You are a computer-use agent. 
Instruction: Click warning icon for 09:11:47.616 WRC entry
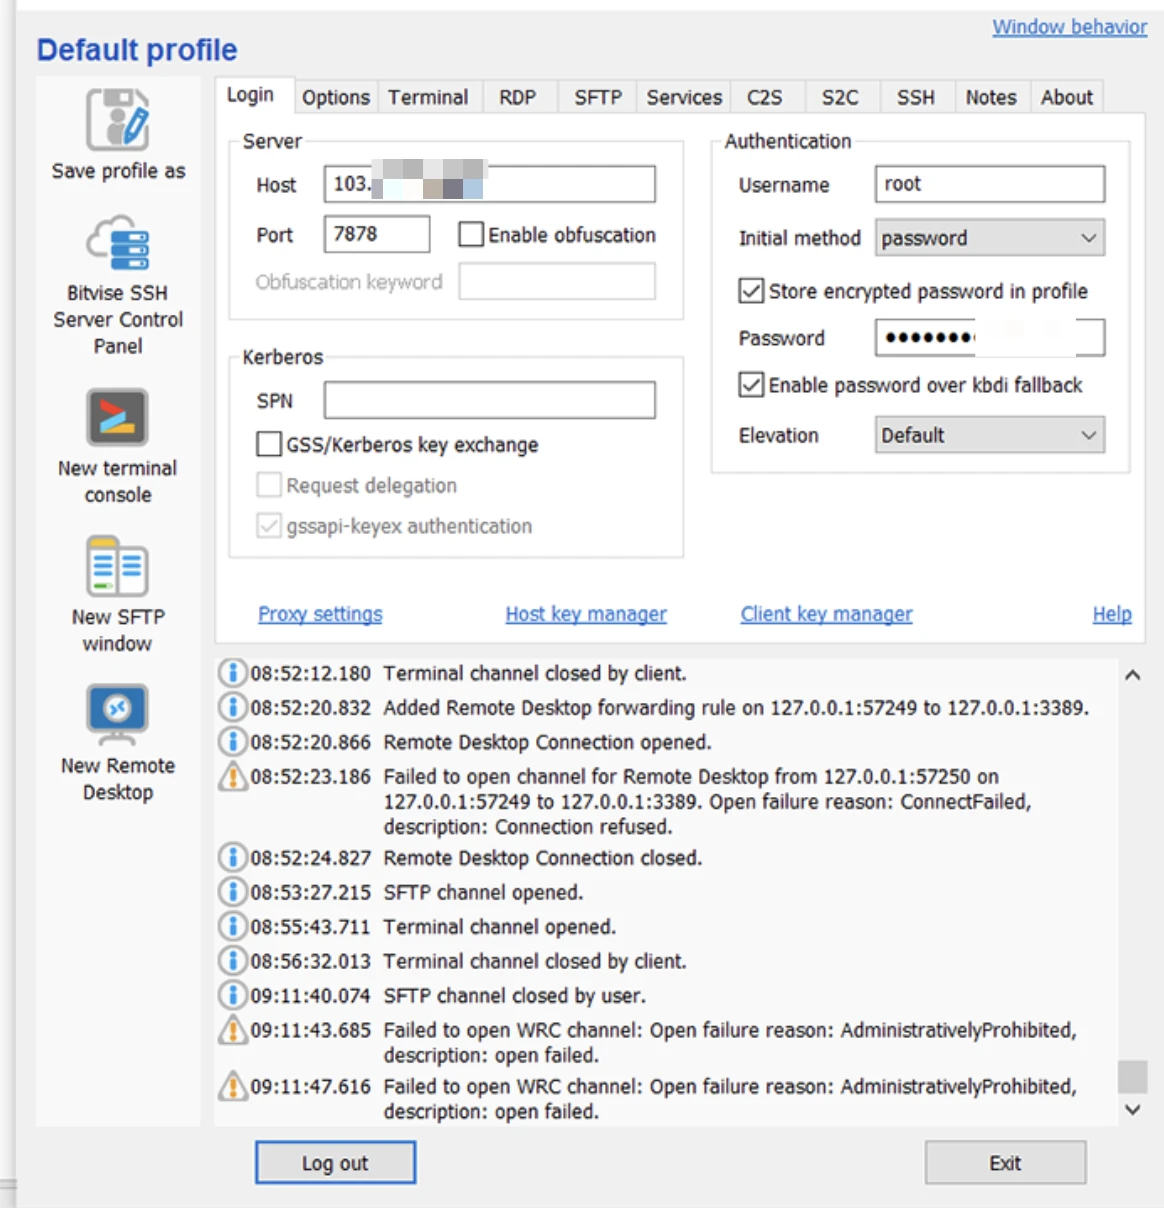point(232,1086)
